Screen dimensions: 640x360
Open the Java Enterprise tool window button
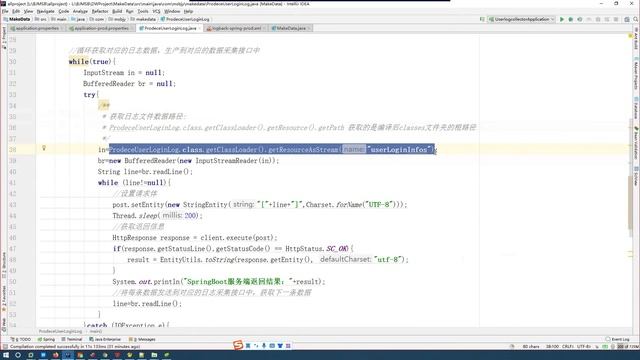click(105, 339)
